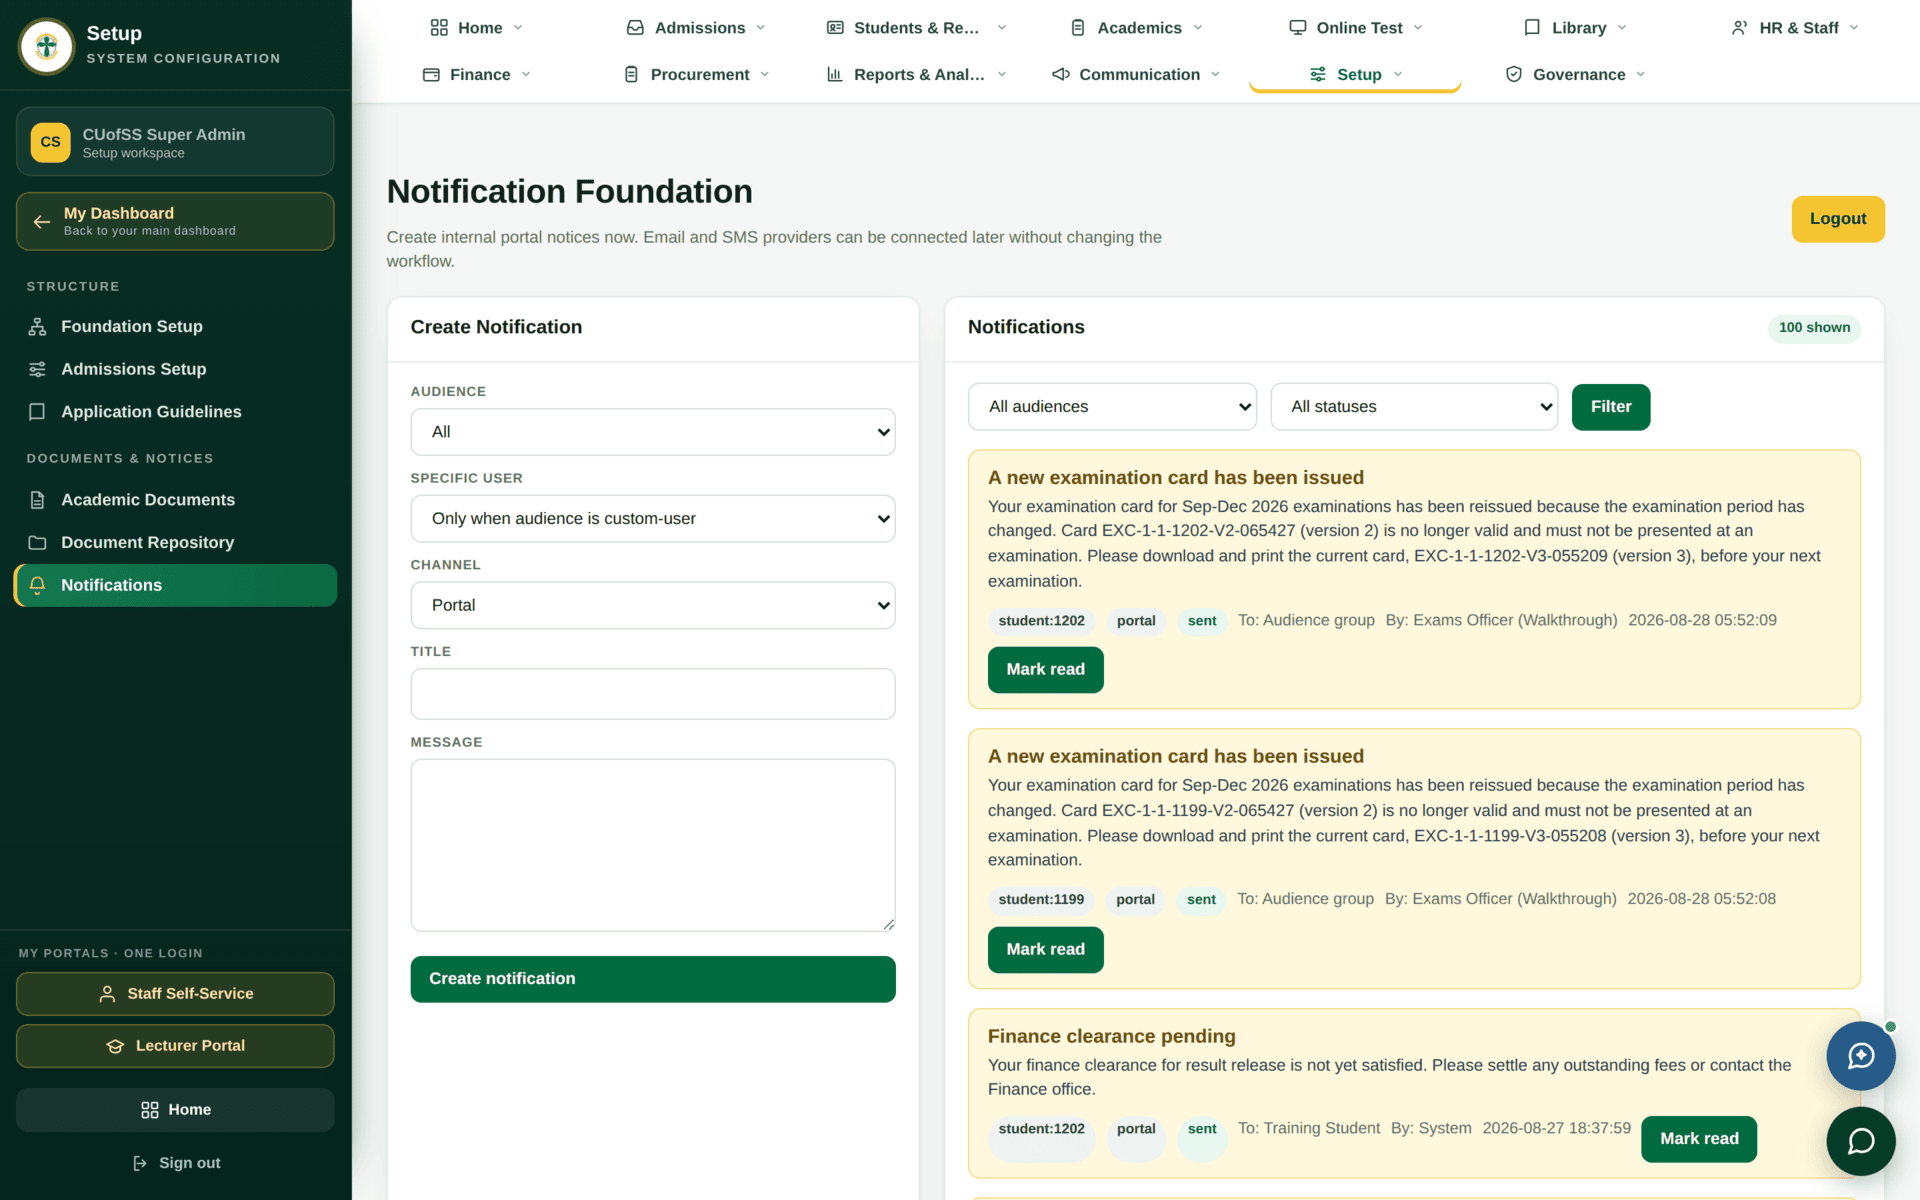Click the back arrow on My Dashboard
The width and height of the screenshot is (1920, 1200).
[x=41, y=221]
